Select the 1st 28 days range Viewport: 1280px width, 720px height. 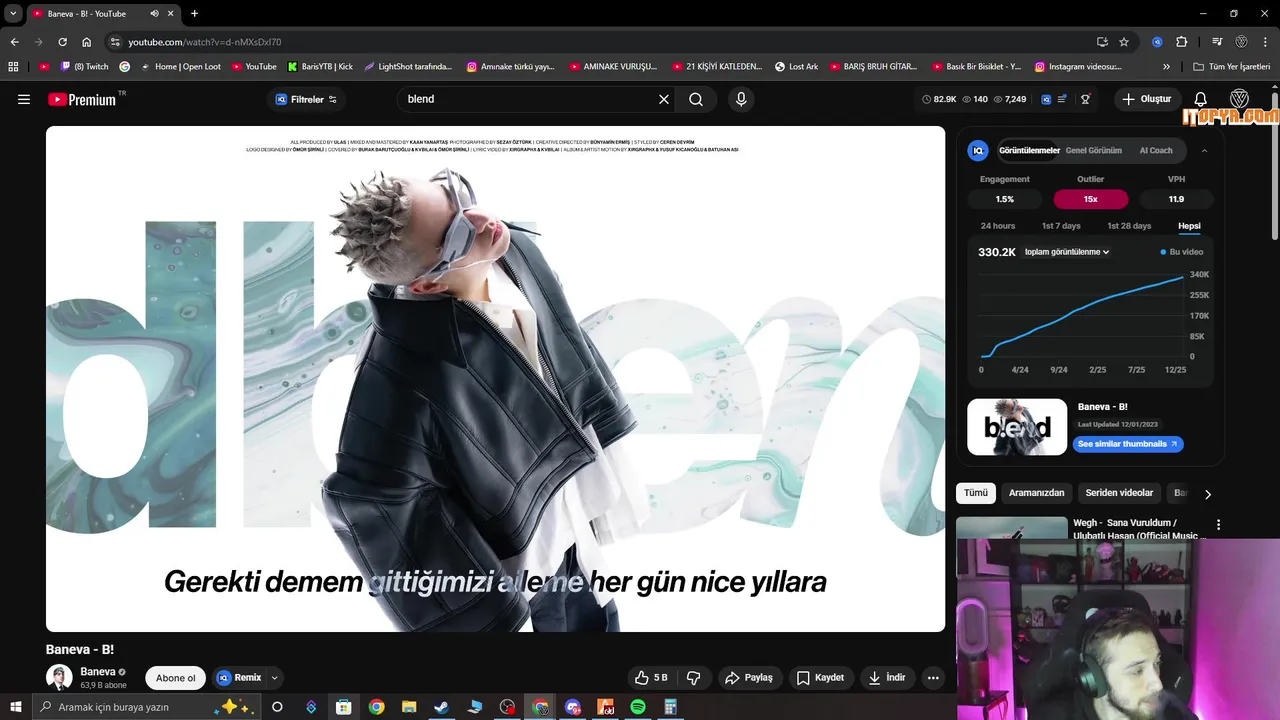1129,226
